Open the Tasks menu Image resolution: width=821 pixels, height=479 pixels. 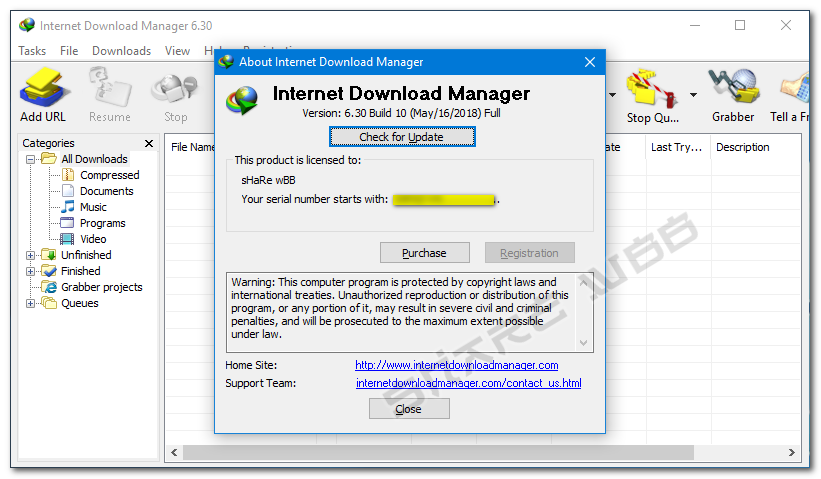32,51
